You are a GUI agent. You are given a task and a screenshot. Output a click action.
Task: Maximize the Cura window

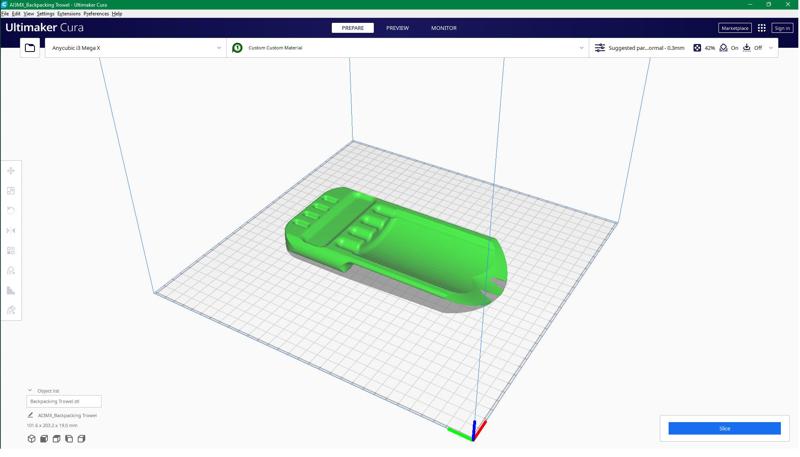tap(769, 5)
